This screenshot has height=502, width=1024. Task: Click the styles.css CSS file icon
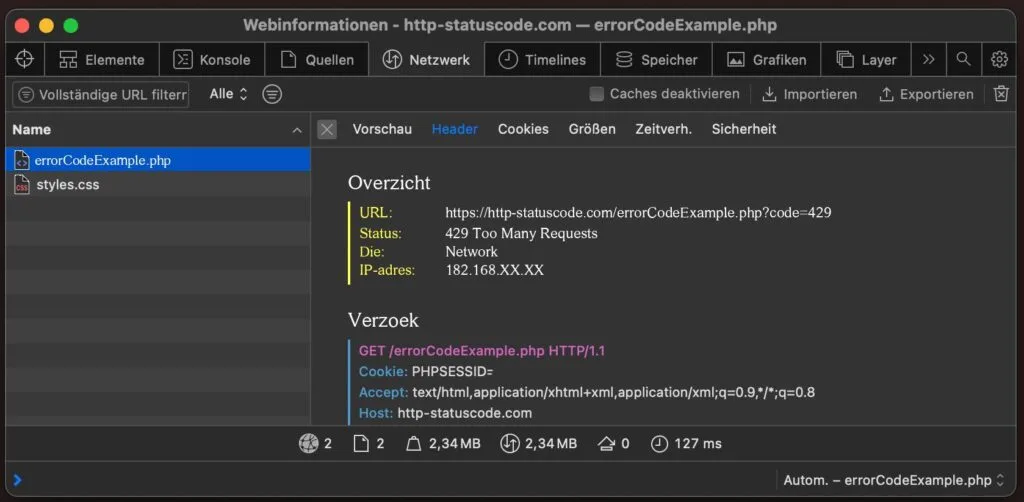pos(22,185)
